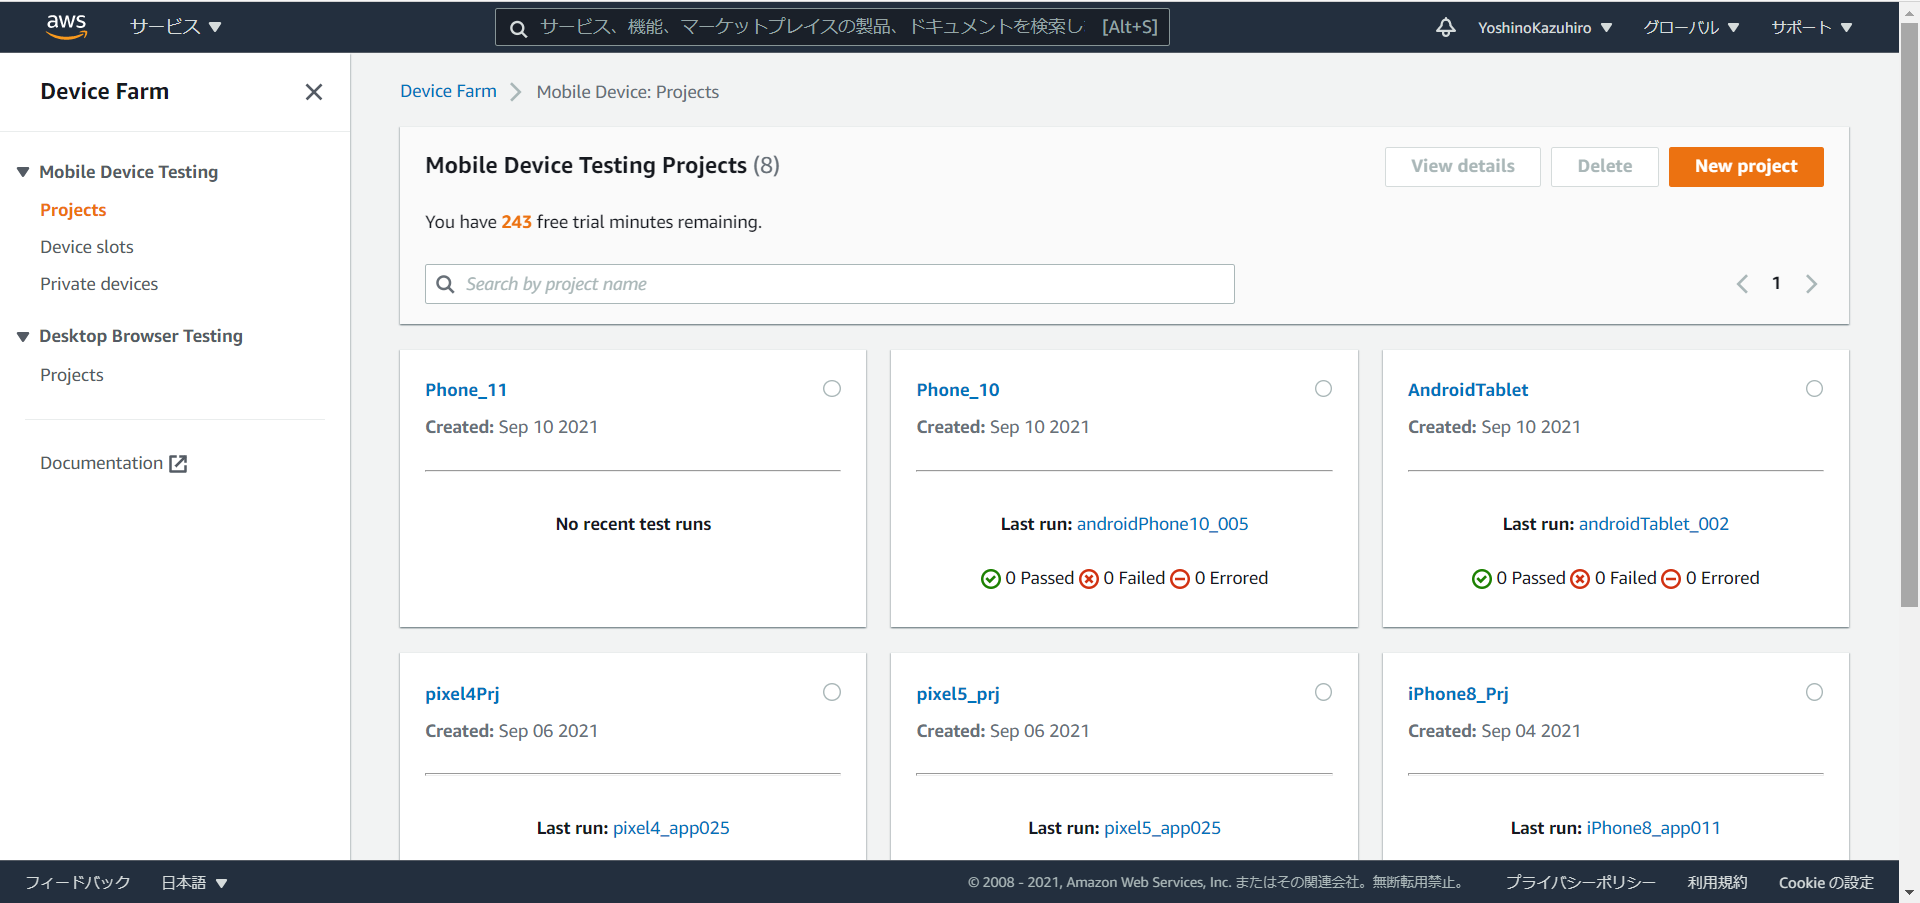Click the search magnifier in top bar
The width and height of the screenshot is (1920, 903).
point(518,28)
